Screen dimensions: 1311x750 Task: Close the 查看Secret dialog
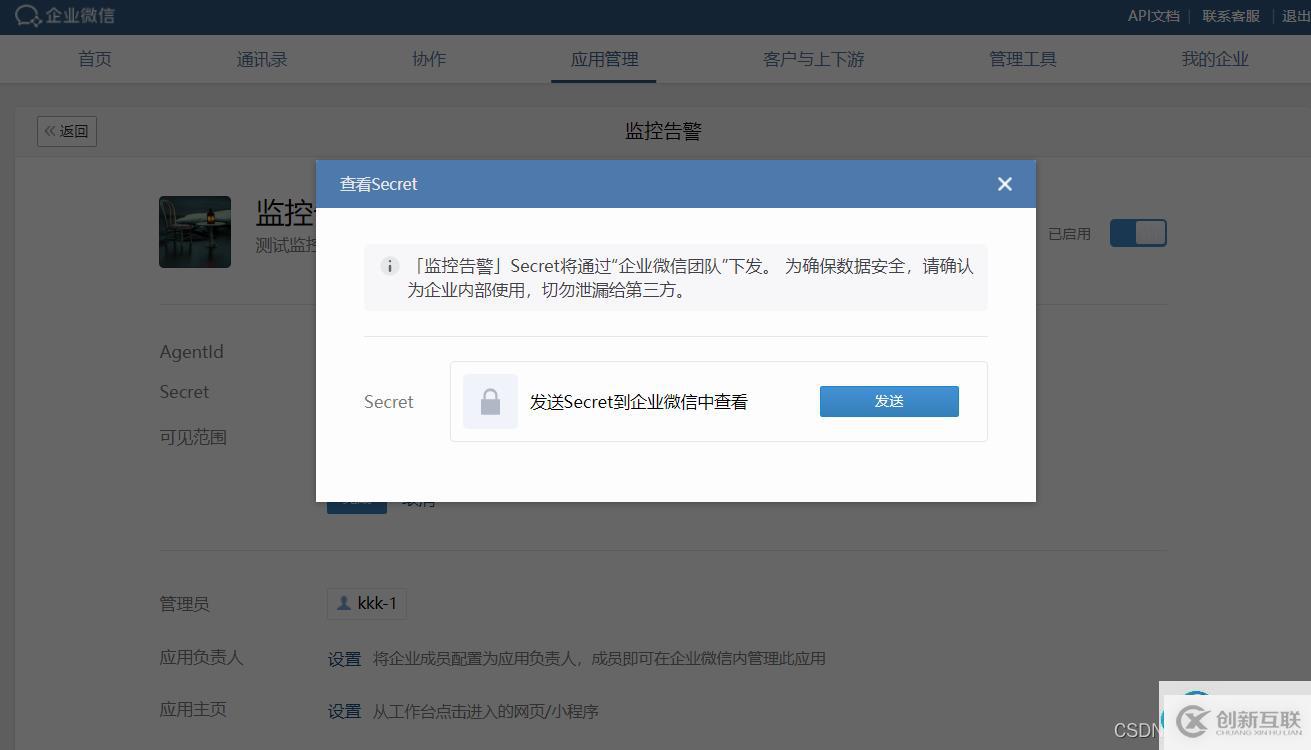(1005, 184)
